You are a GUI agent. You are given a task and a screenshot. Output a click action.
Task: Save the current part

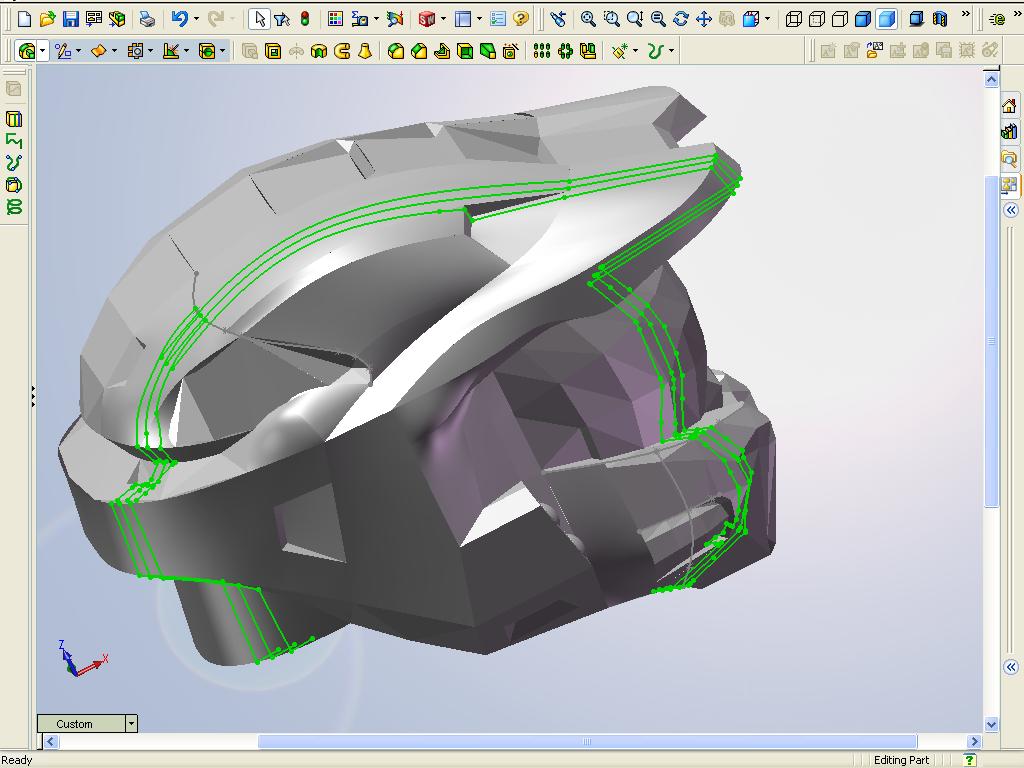click(71, 19)
